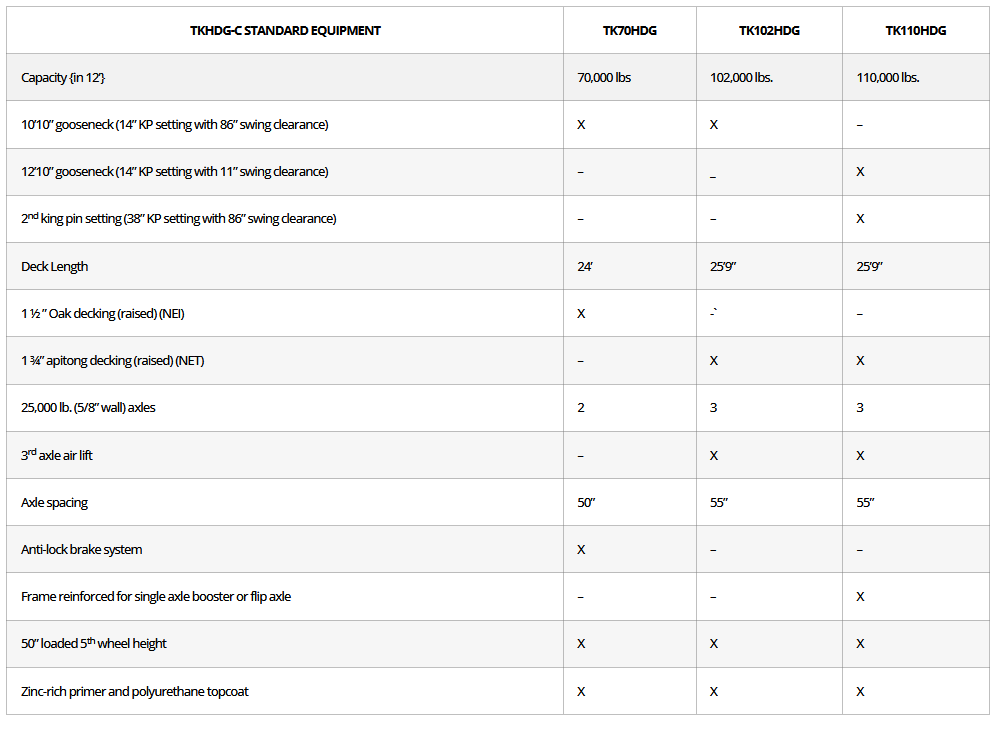Select the TK70HDG column header
This screenshot has height=729, width=992.
630,31
